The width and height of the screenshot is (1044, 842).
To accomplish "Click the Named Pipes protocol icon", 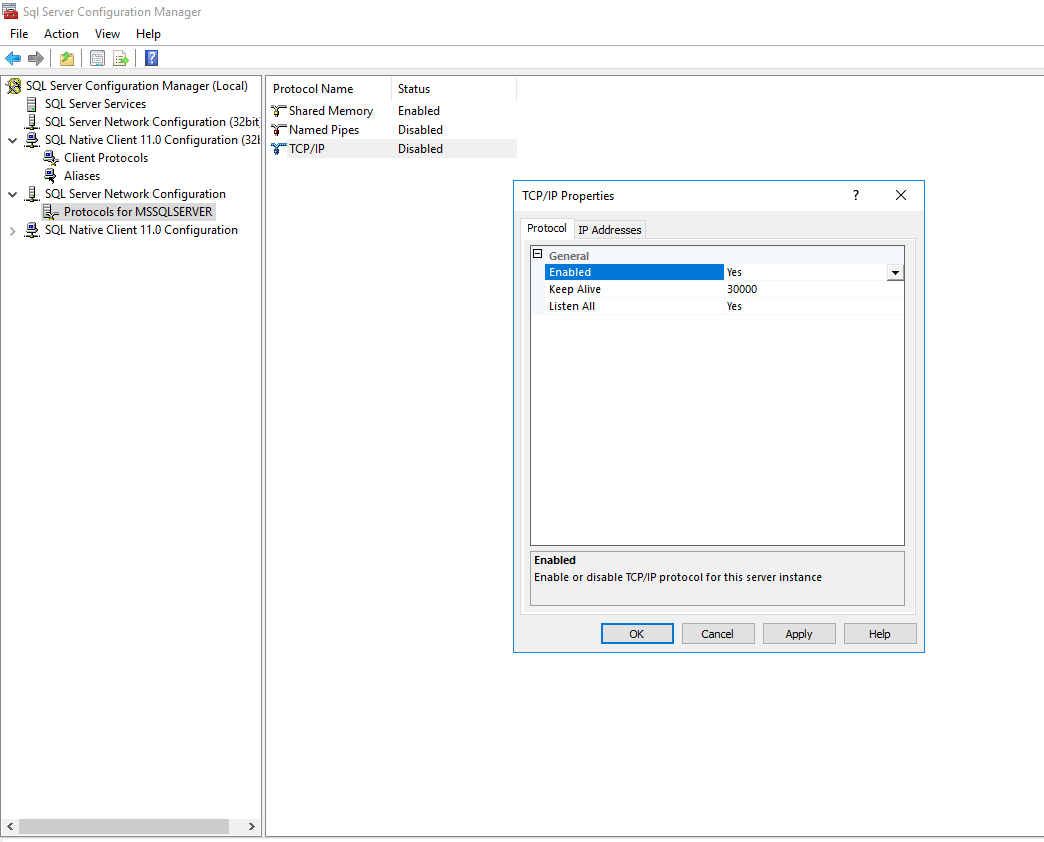I will 279,130.
